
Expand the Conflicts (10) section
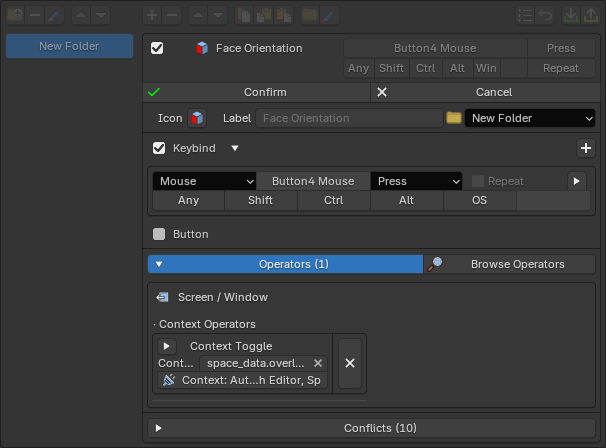(371, 428)
